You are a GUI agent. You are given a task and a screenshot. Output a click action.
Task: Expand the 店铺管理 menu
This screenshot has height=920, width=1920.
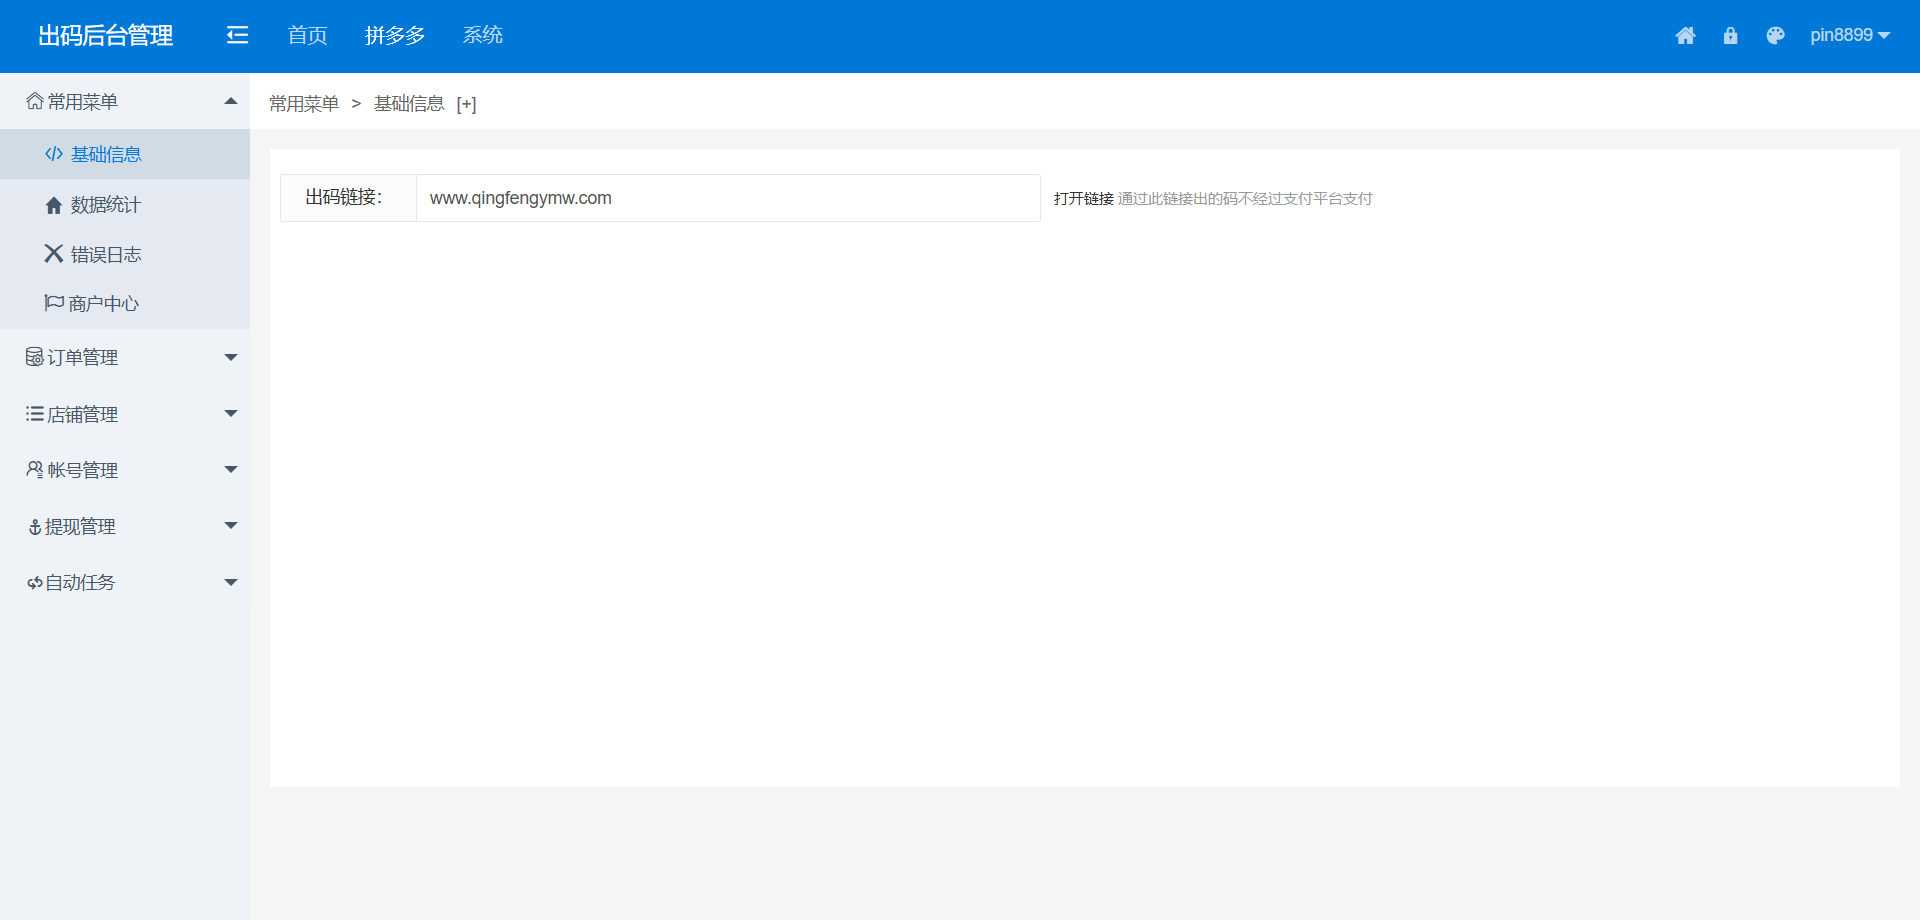(125, 414)
